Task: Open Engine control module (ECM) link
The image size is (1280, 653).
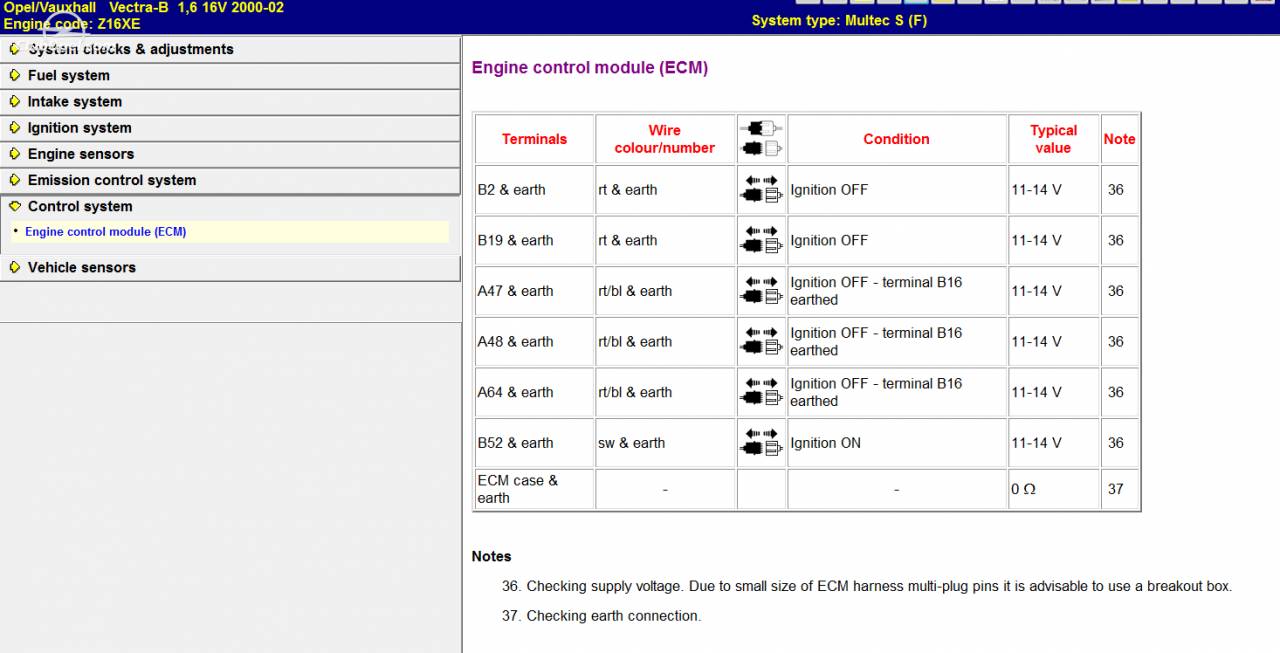Action: coord(105,231)
